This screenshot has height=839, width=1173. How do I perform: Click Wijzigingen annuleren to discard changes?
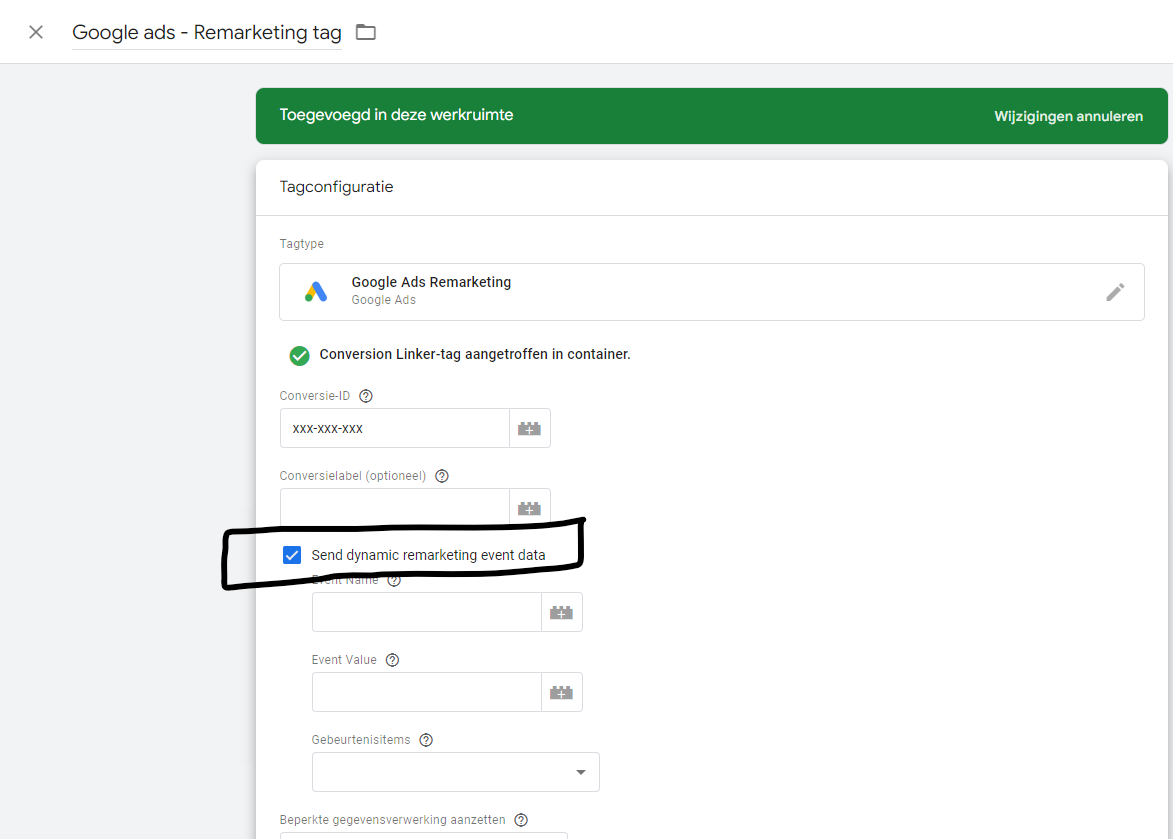tap(1068, 116)
